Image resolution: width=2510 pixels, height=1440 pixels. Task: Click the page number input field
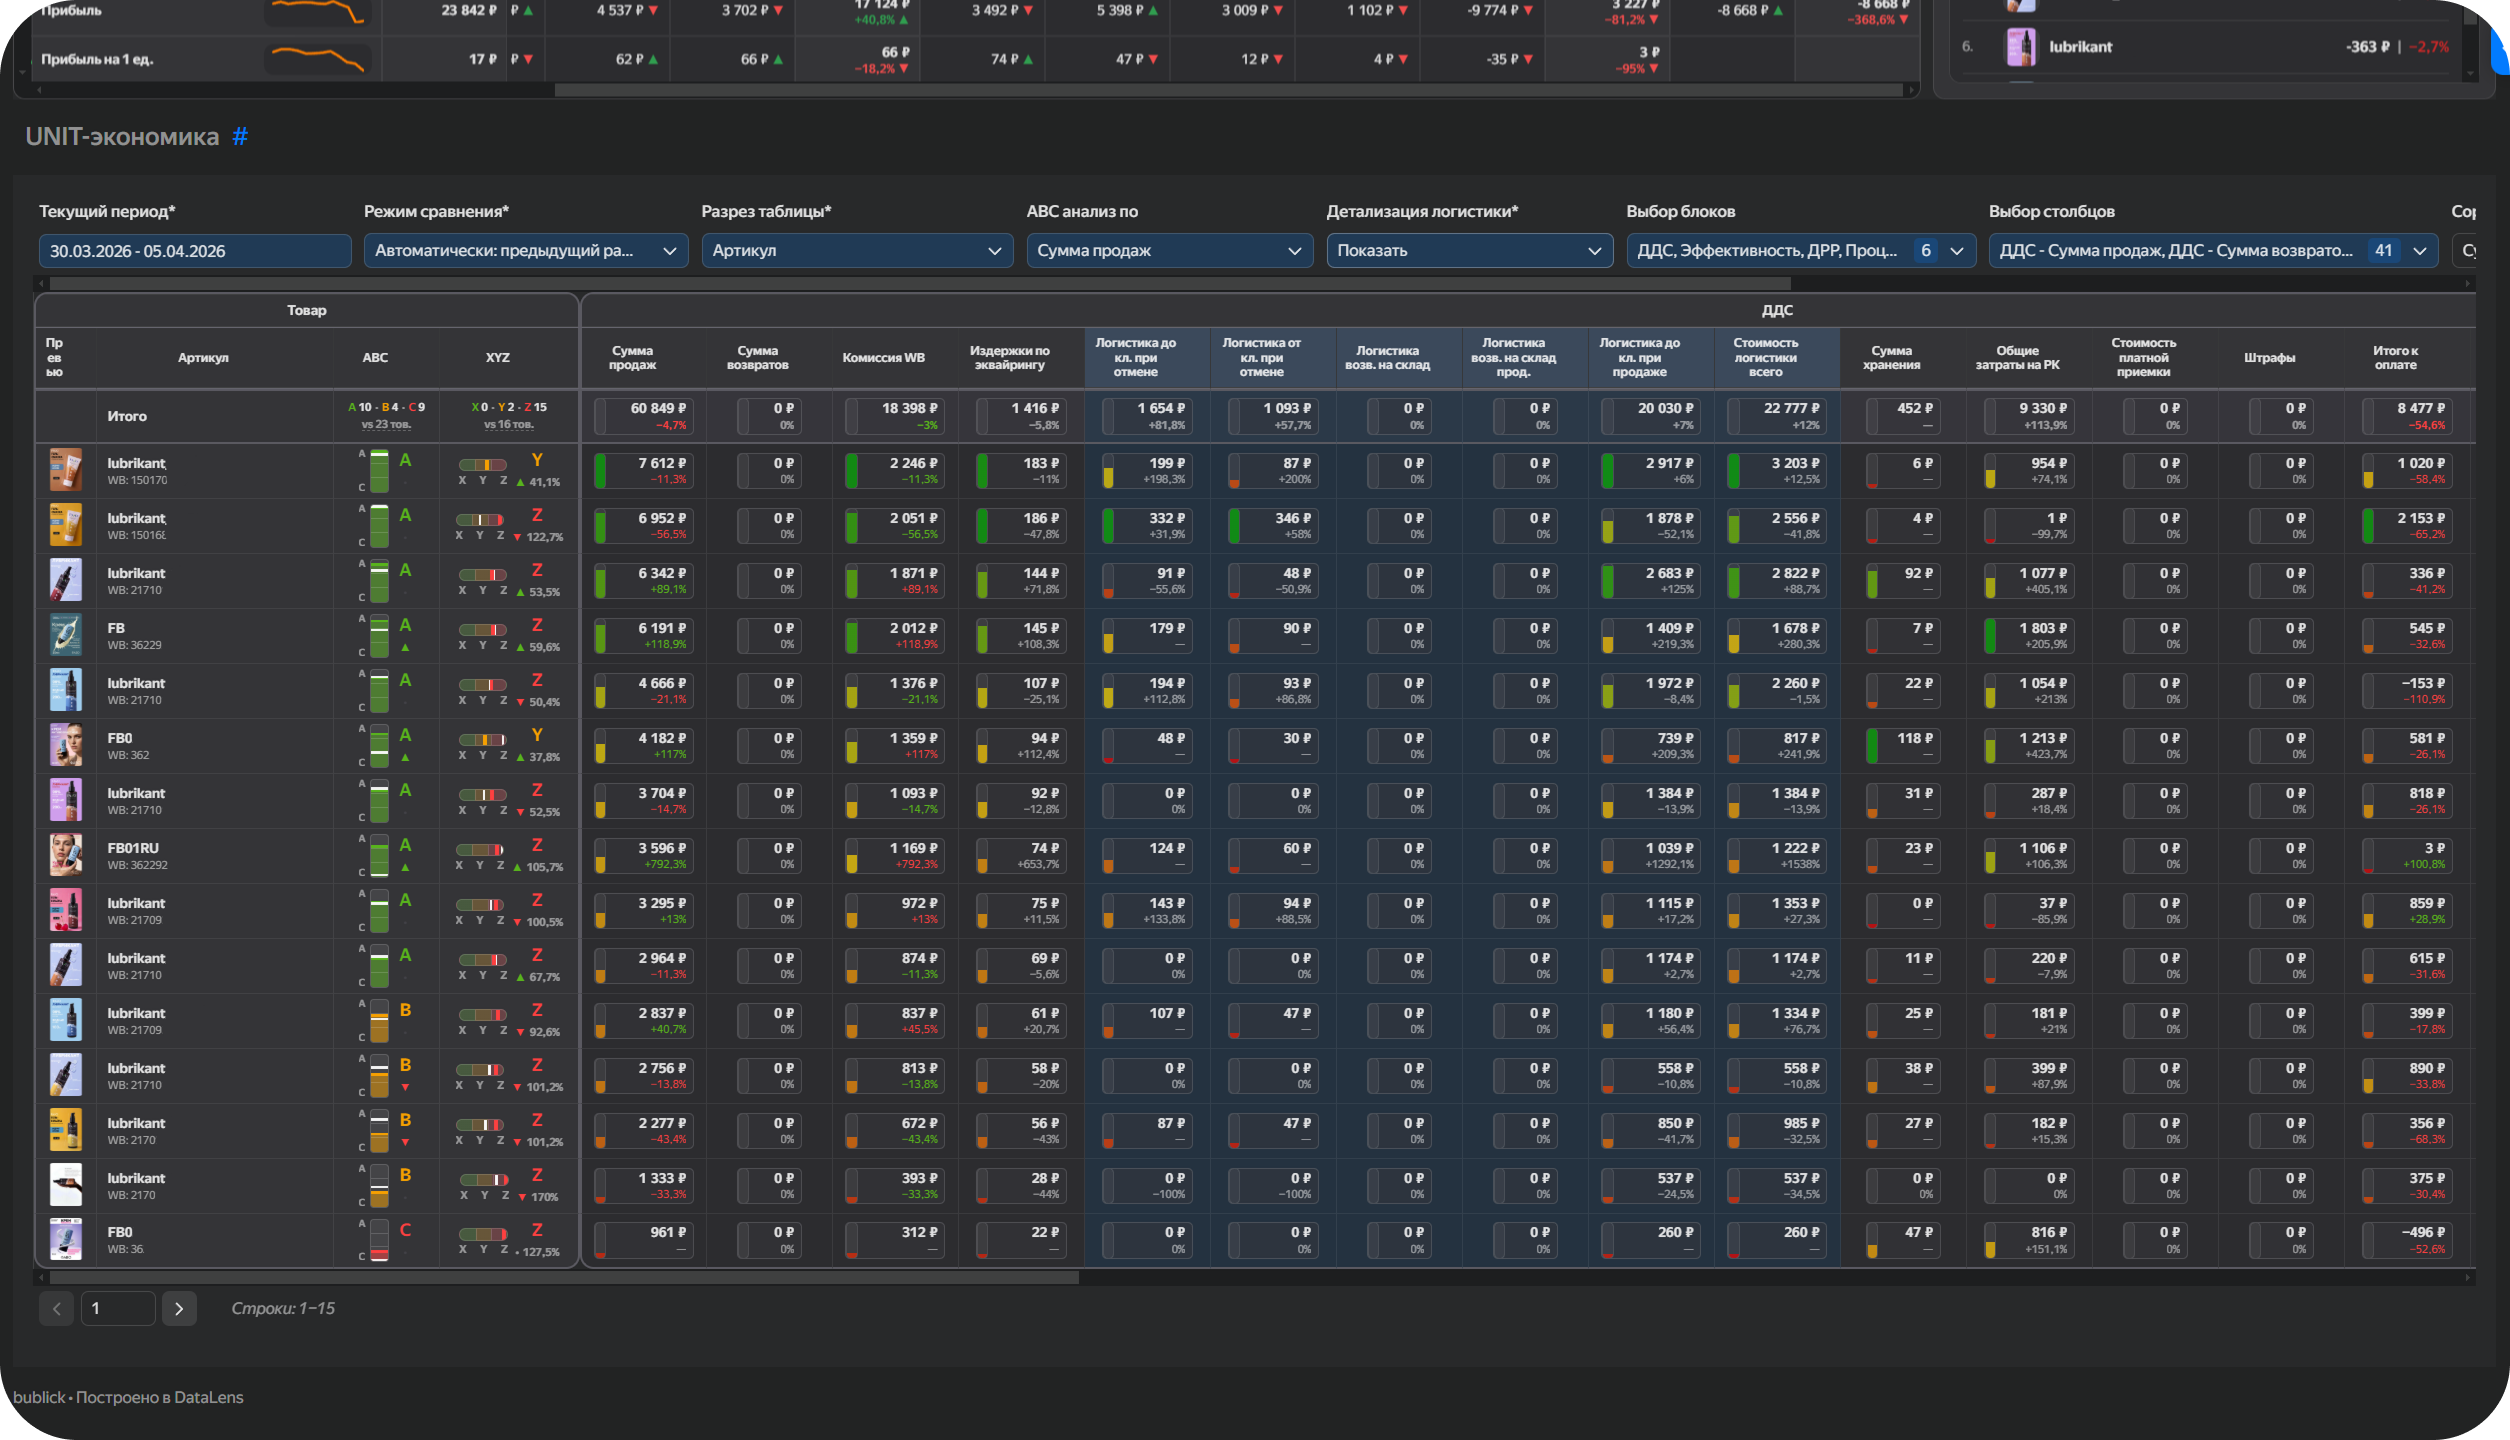point(118,1308)
